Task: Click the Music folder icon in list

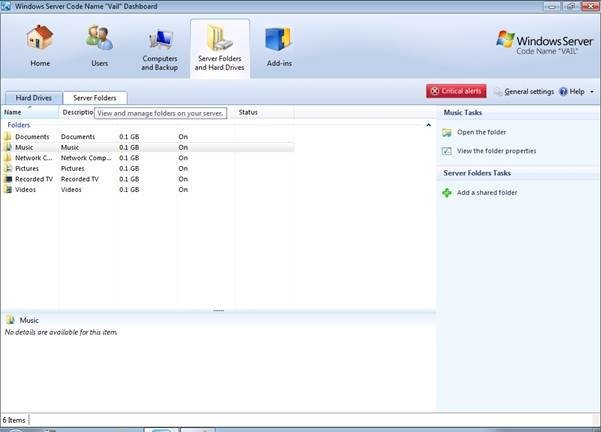Action: 8,147
